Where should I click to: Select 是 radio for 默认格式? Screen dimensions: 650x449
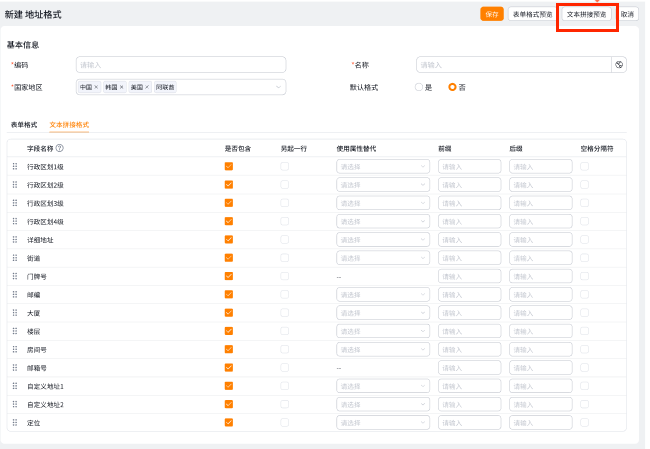(420, 87)
